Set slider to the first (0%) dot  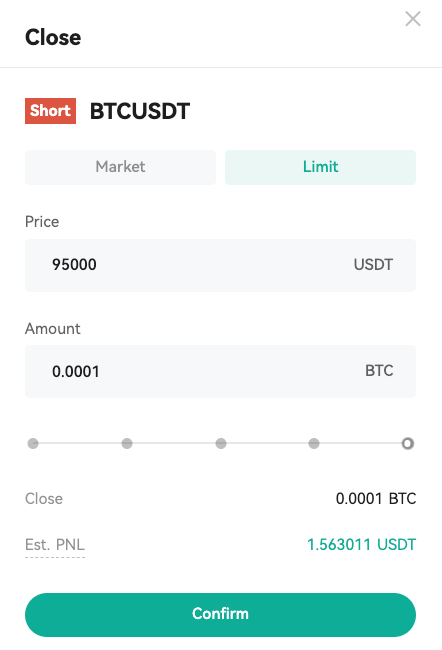(33, 444)
